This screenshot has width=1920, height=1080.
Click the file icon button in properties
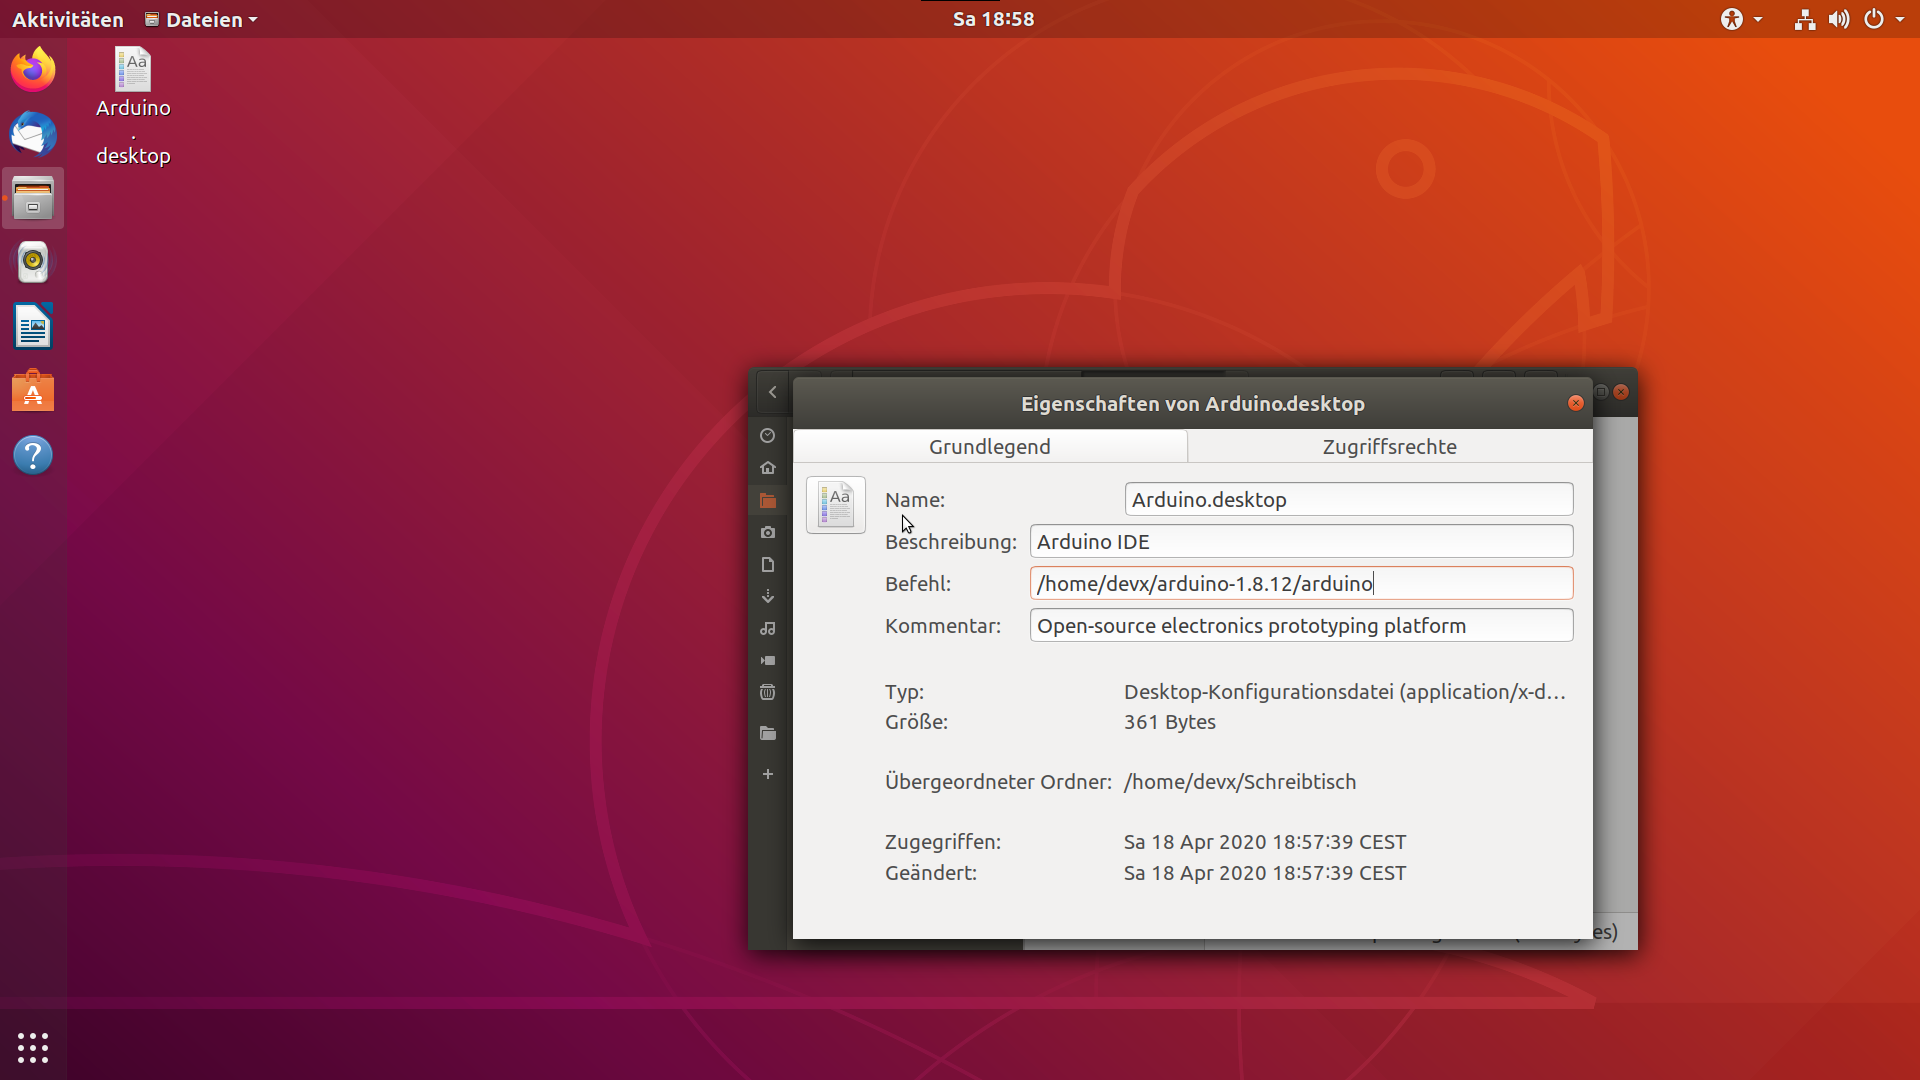(836, 505)
